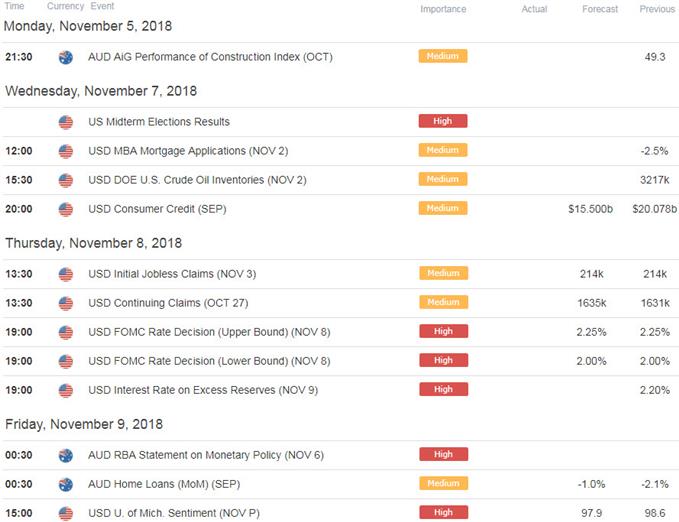Select the Monday, November 5, 2018 heading
Screen dimensions: 679x522
(88, 26)
